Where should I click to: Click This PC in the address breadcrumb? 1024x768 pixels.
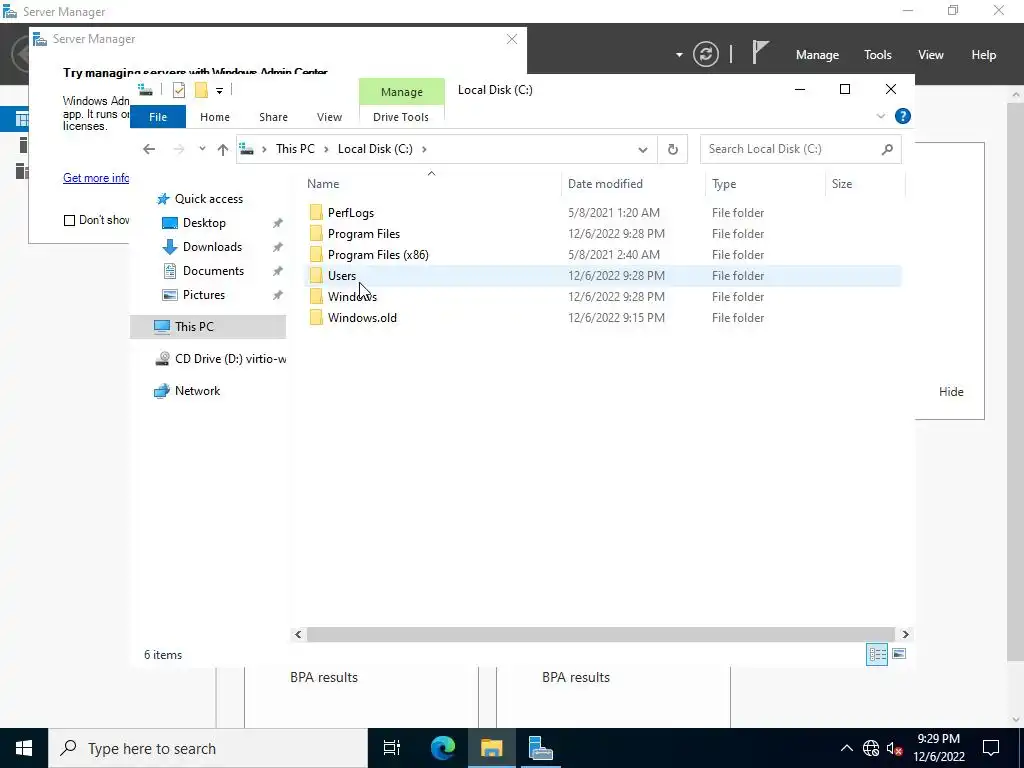pyautogui.click(x=295, y=149)
